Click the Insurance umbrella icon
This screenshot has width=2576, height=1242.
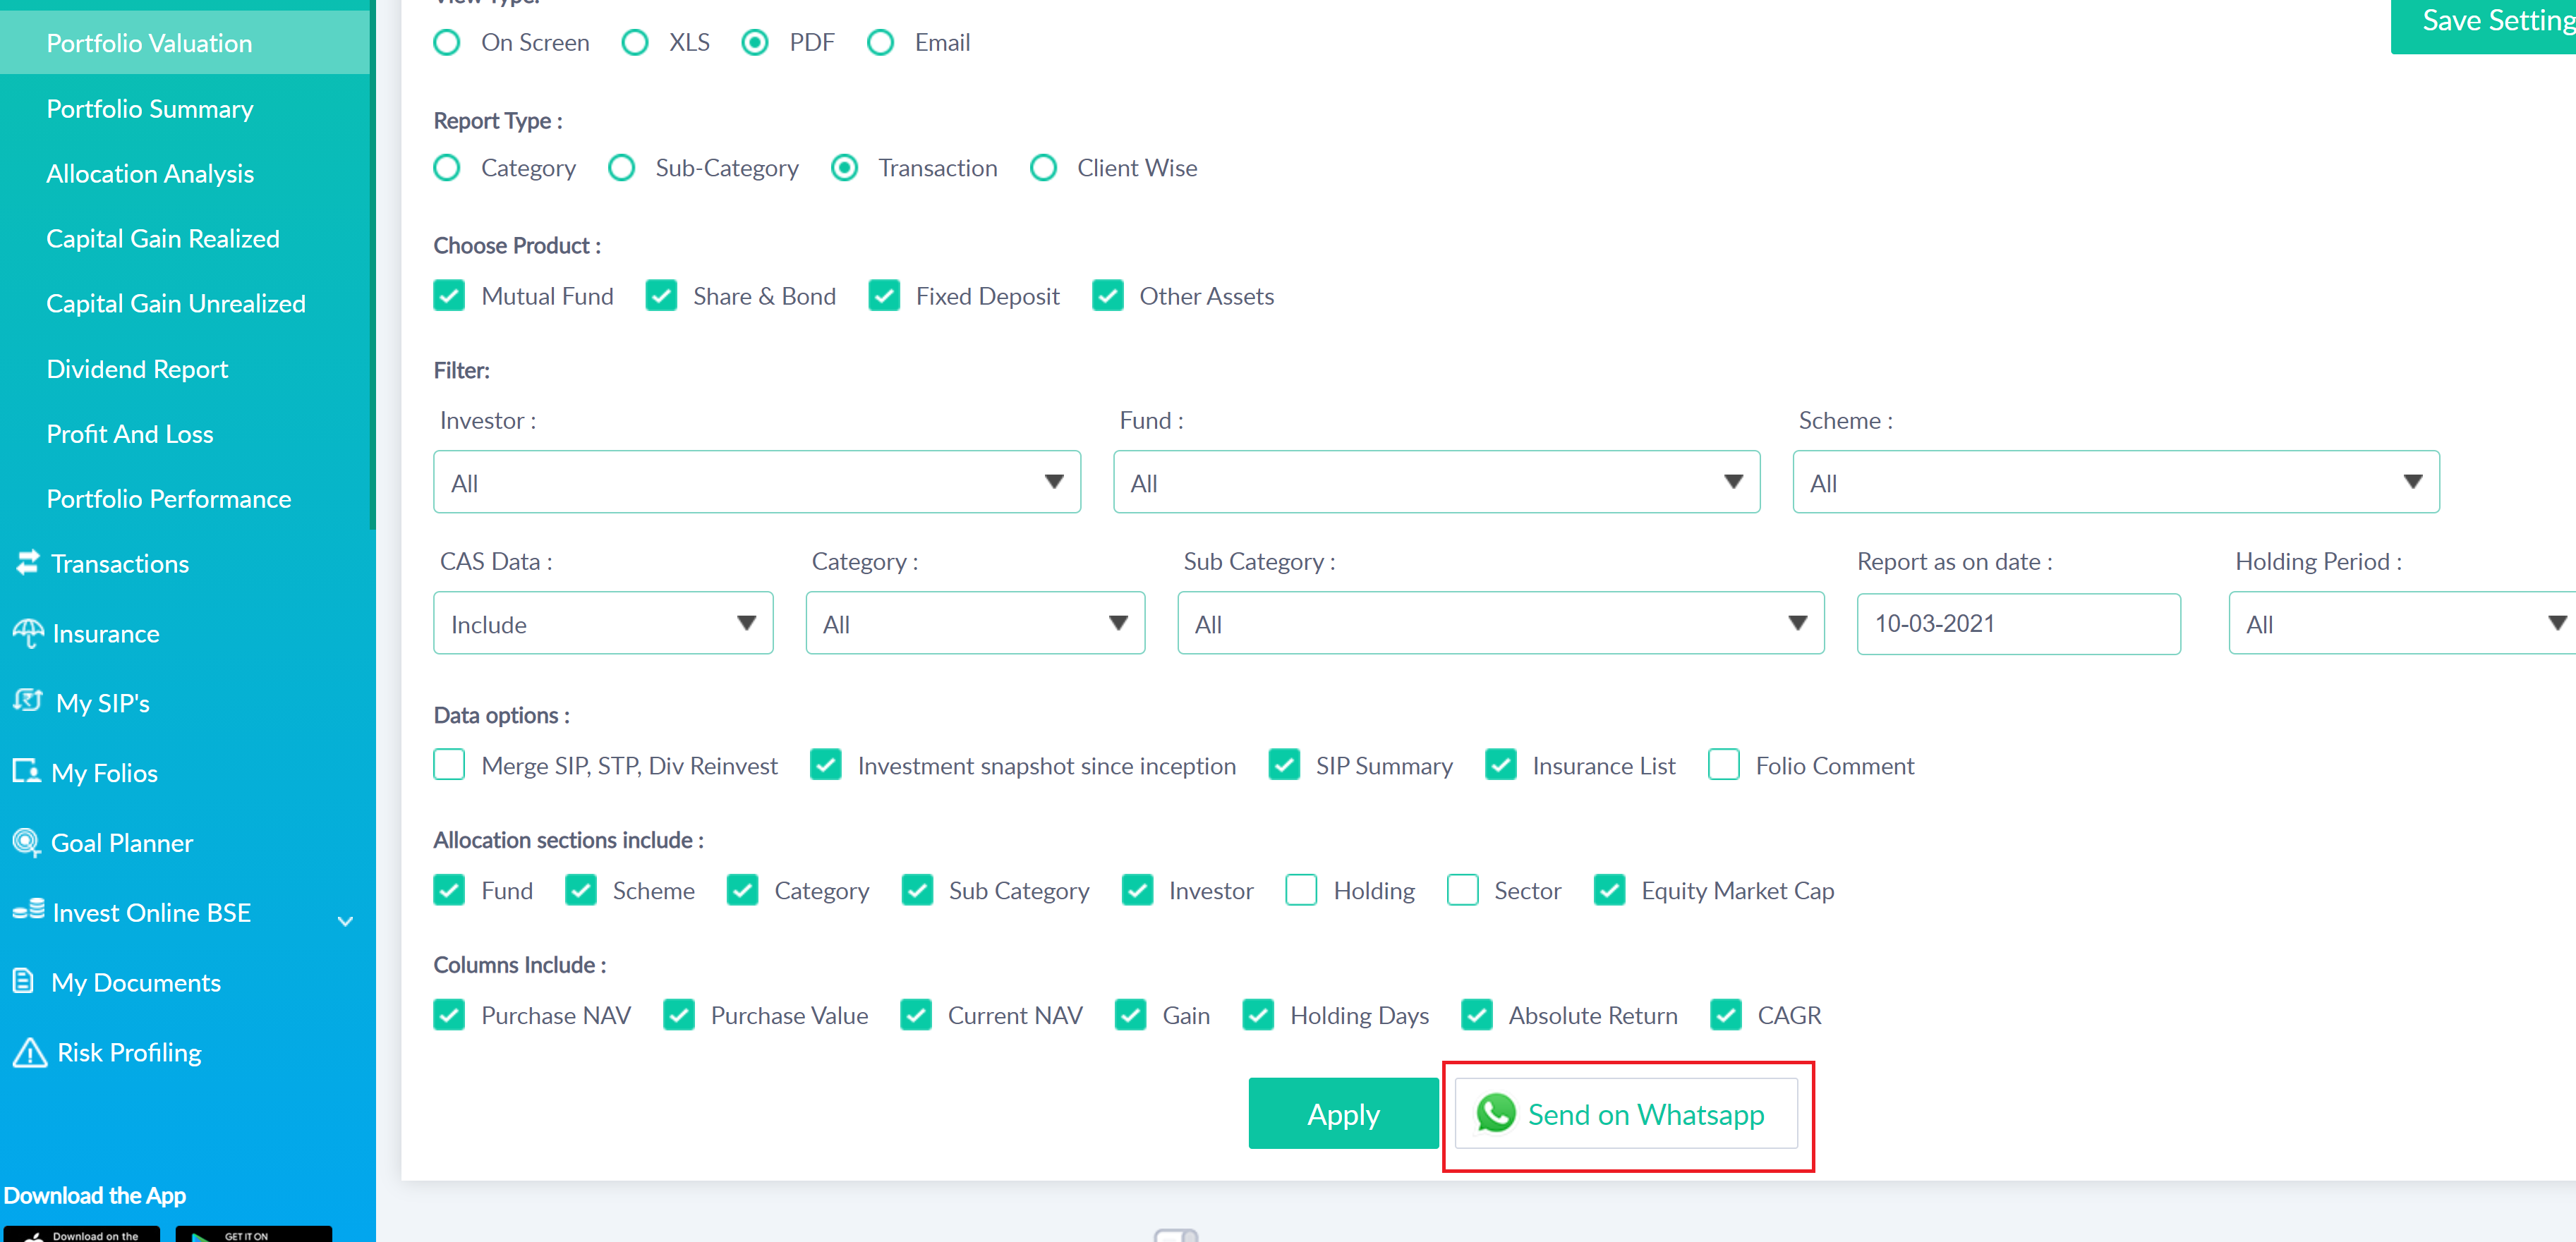point(28,633)
